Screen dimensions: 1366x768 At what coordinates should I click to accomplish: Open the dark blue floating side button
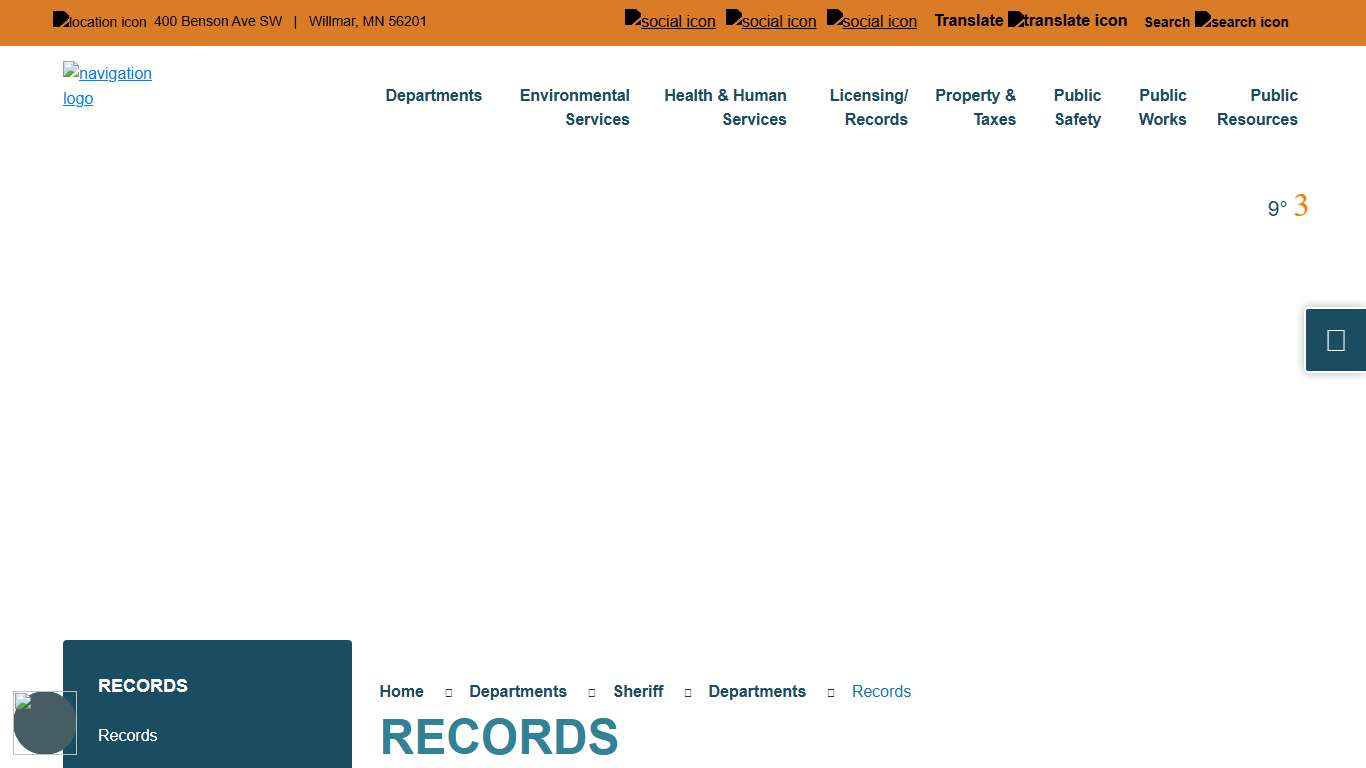pyautogui.click(x=1335, y=340)
